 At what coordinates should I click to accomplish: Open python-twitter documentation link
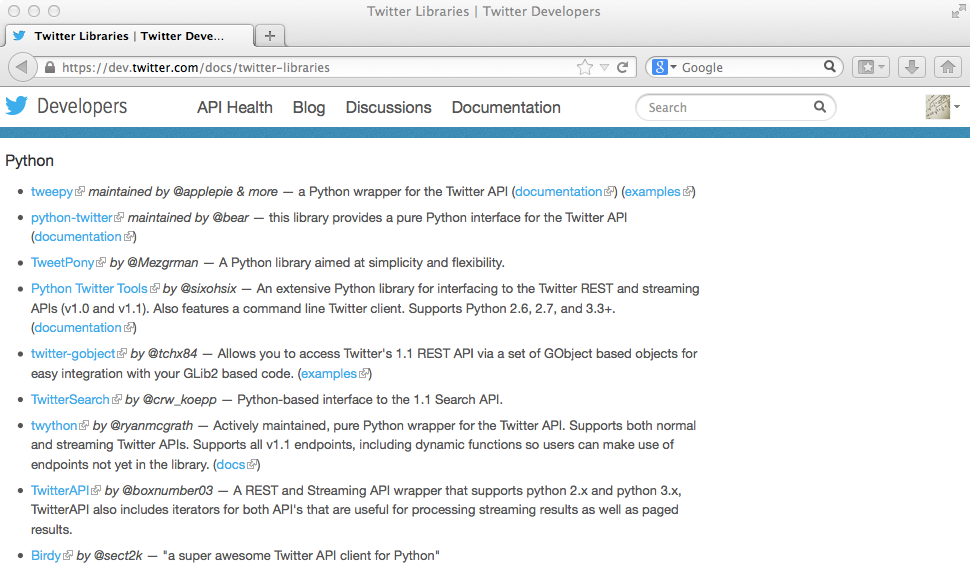click(x=78, y=237)
